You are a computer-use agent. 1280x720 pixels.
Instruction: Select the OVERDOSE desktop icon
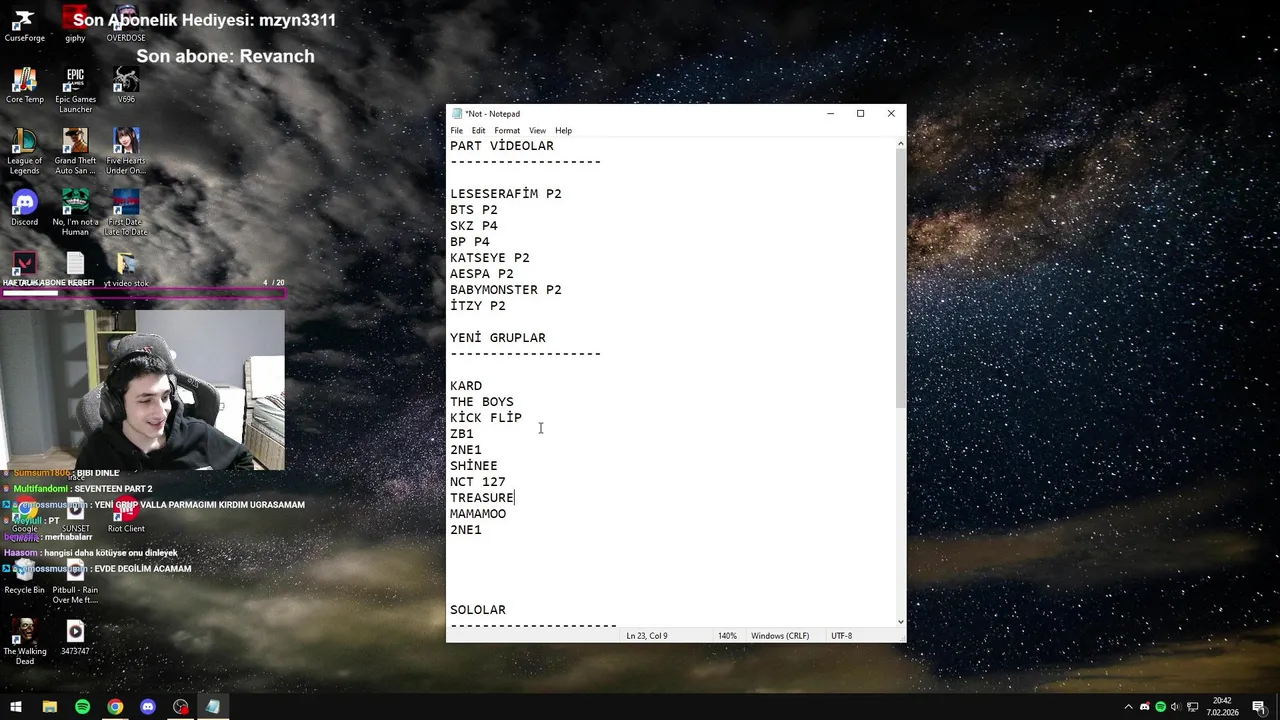point(126,25)
